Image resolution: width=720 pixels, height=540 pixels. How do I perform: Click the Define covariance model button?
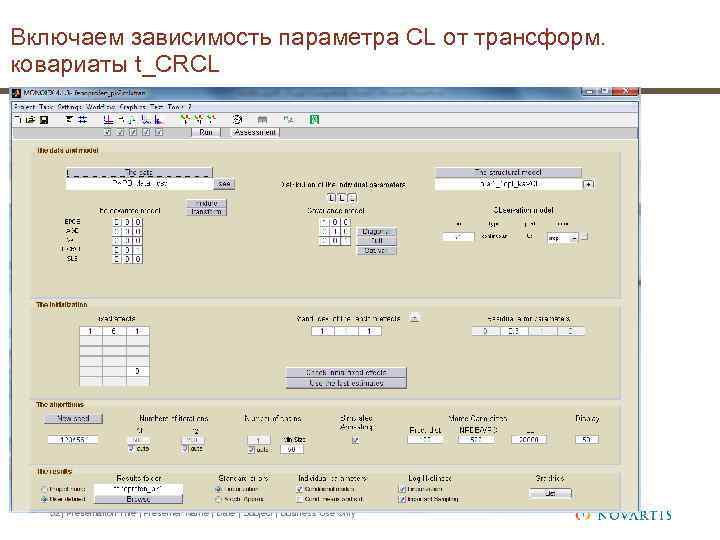click(377, 251)
